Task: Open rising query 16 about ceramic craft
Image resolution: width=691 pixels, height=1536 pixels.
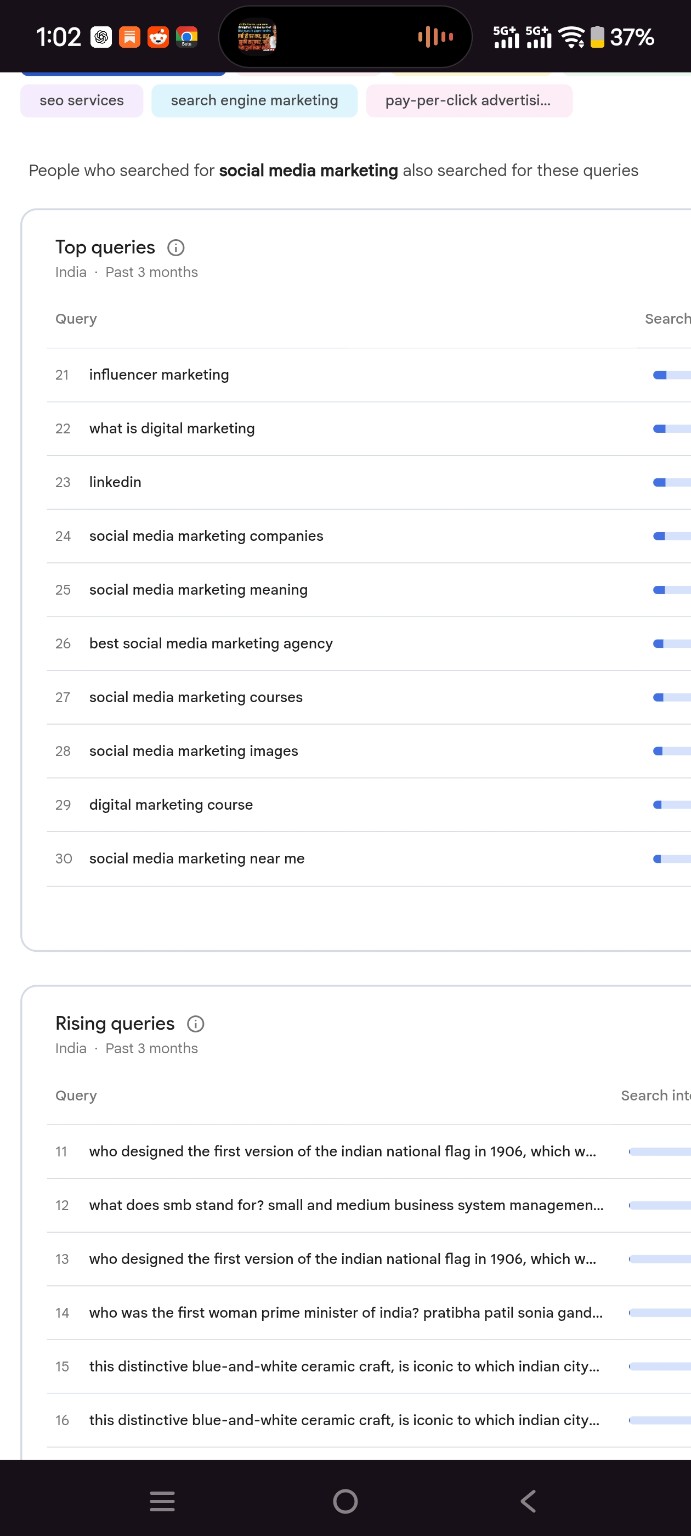Action: (344, 1421)
